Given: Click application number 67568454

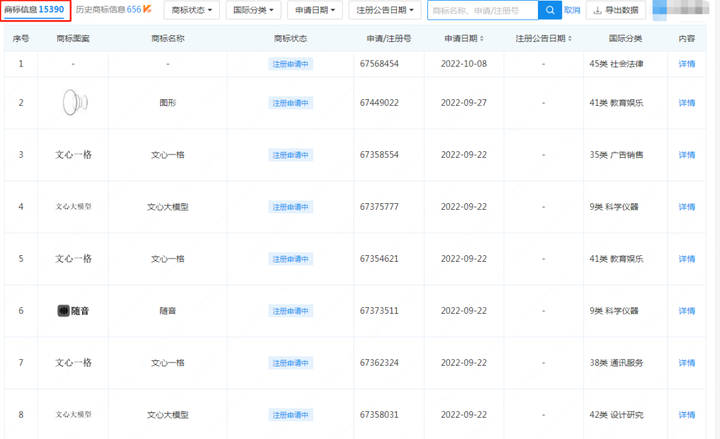Looking at the screenshot, I should [379, 64].
